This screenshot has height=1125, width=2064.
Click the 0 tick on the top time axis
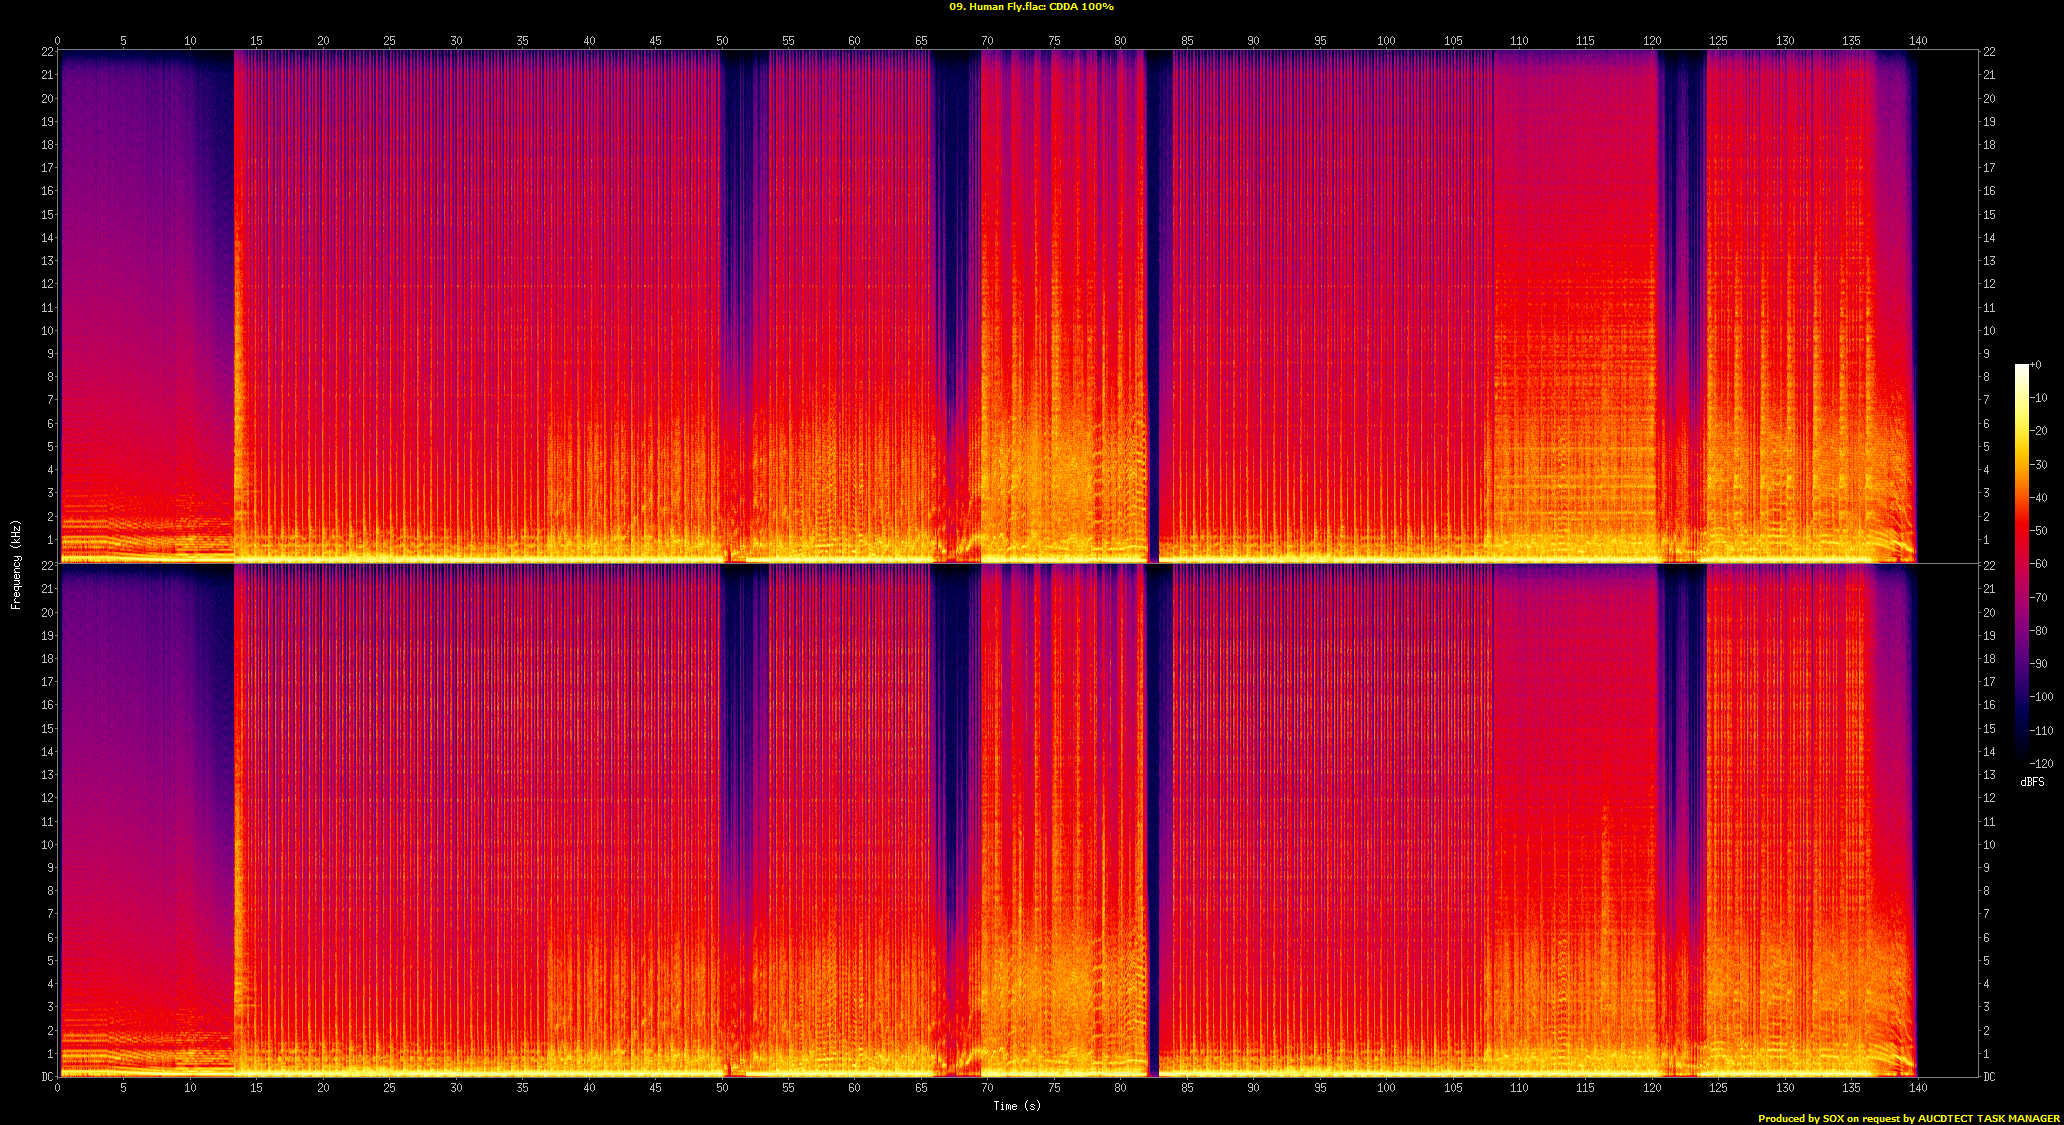[x=58, y=41]
